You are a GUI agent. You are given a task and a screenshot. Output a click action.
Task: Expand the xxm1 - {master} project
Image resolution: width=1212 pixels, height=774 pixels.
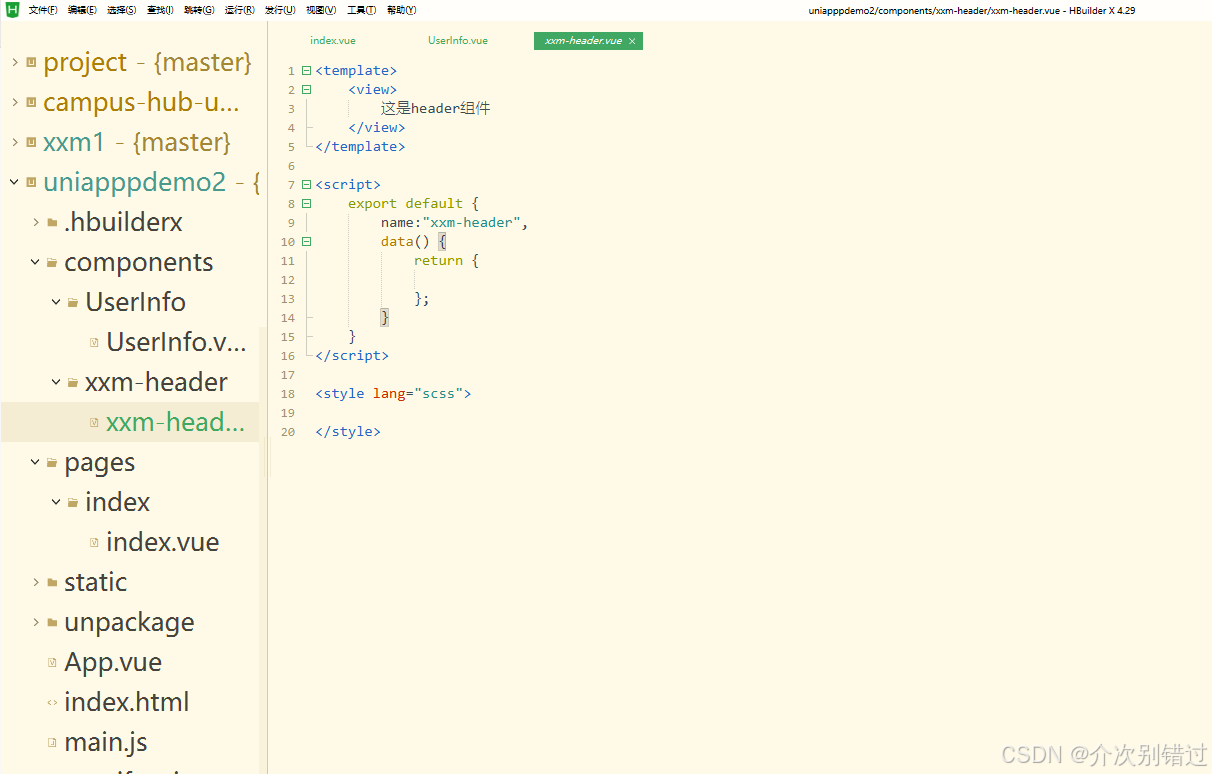pyautogui.click(x=15, y=142)
